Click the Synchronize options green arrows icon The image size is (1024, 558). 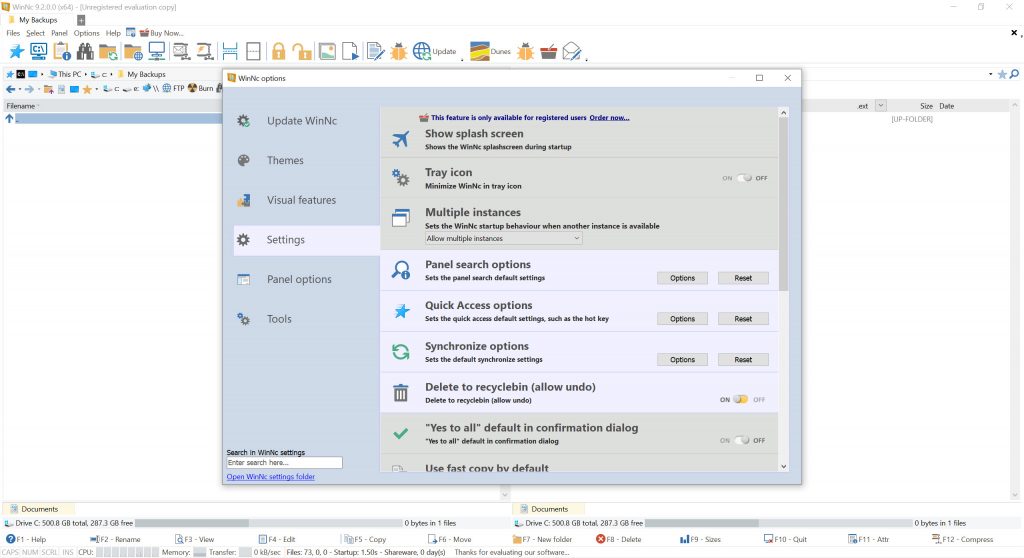[401, 352]
